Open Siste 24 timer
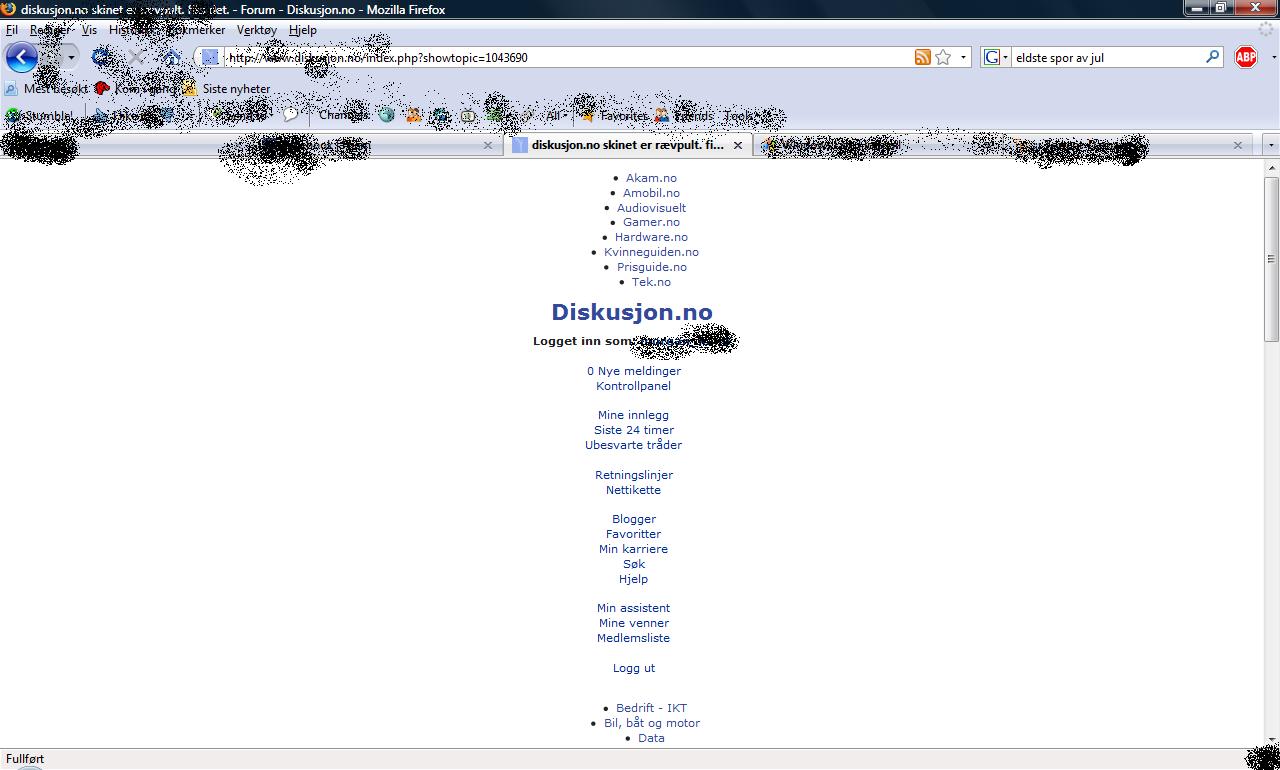 (634, 430)
